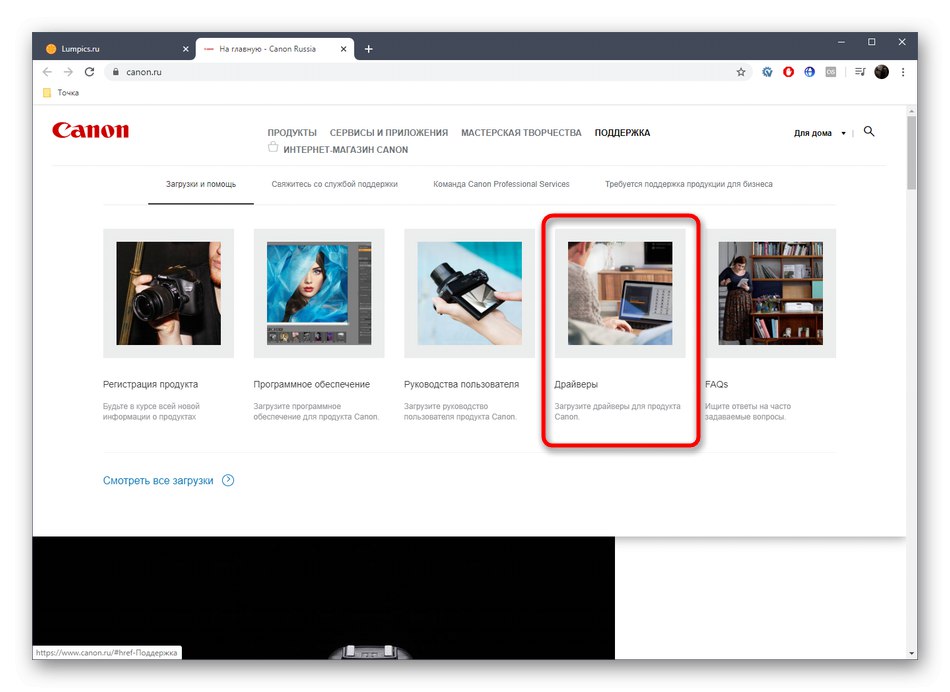Image resolution: width=950 pixels, height=692 pixels.
Task: Close the Lumpics.ru tab
Action: [x=185, y=49]
